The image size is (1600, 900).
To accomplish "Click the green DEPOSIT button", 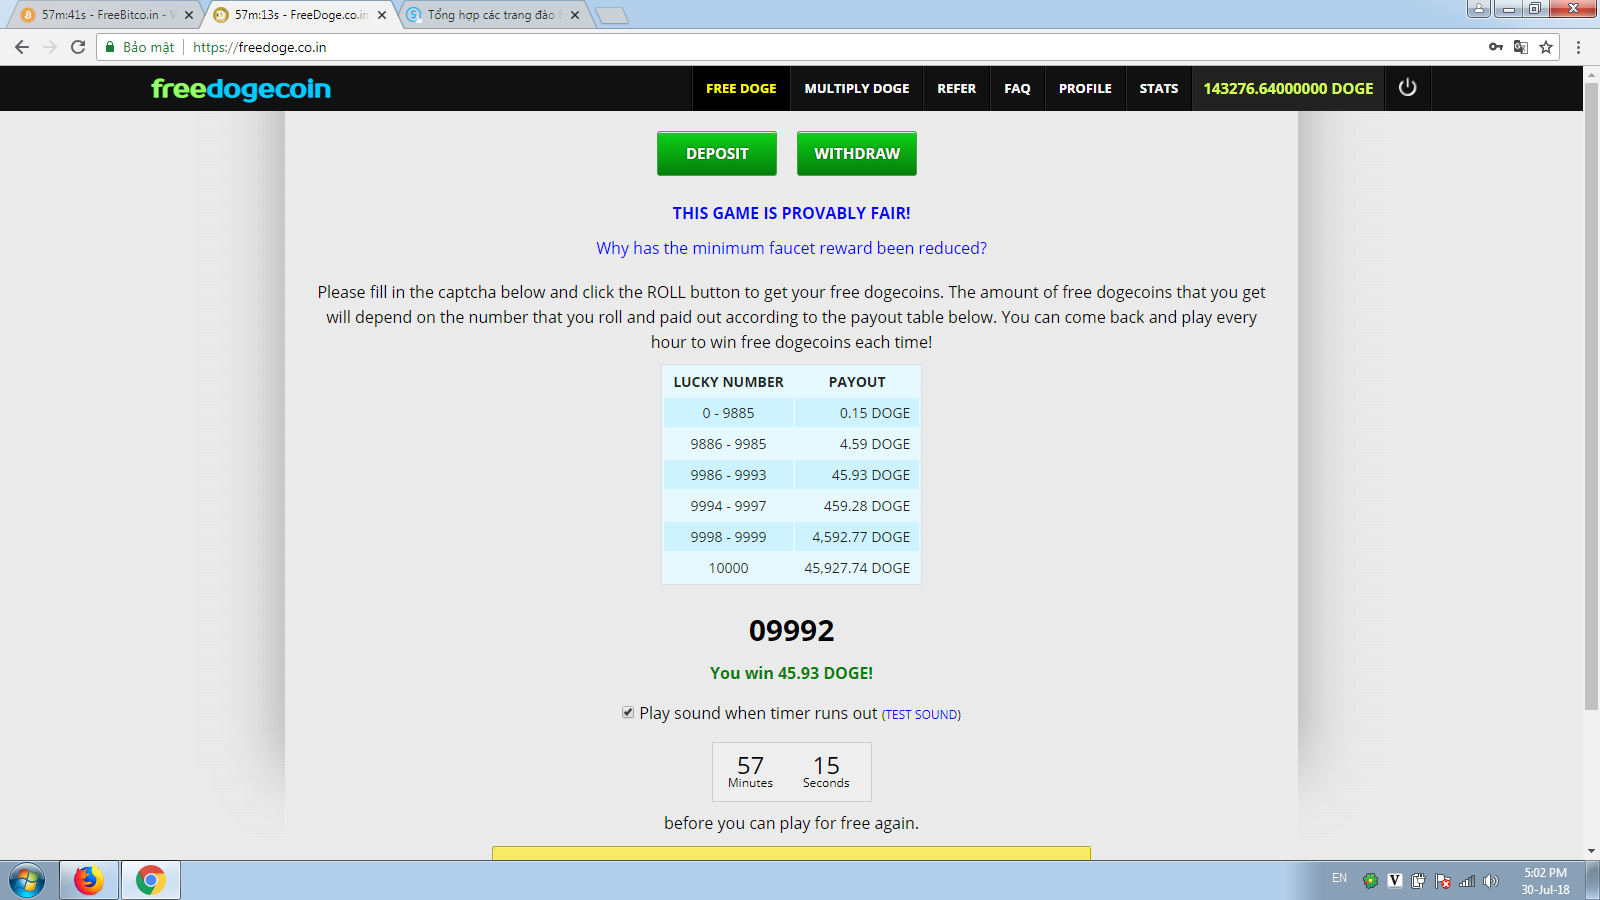I will [x=717, y=154].
